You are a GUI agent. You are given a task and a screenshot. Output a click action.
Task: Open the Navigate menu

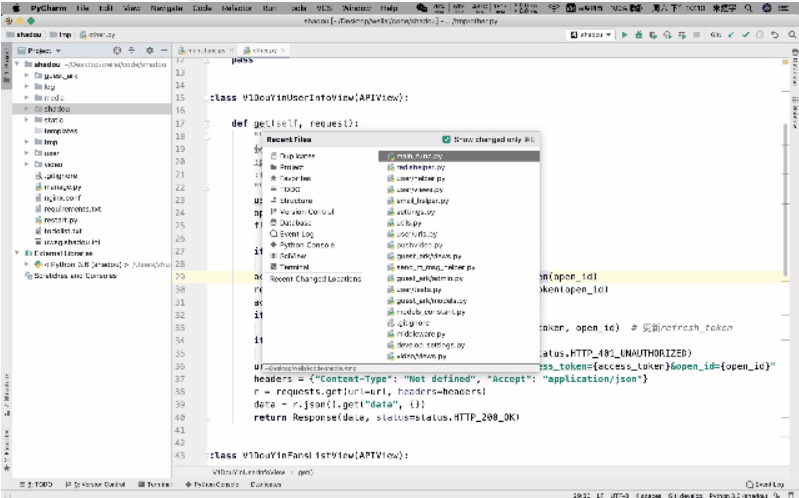pyautogui.click(x=167, y=8)
